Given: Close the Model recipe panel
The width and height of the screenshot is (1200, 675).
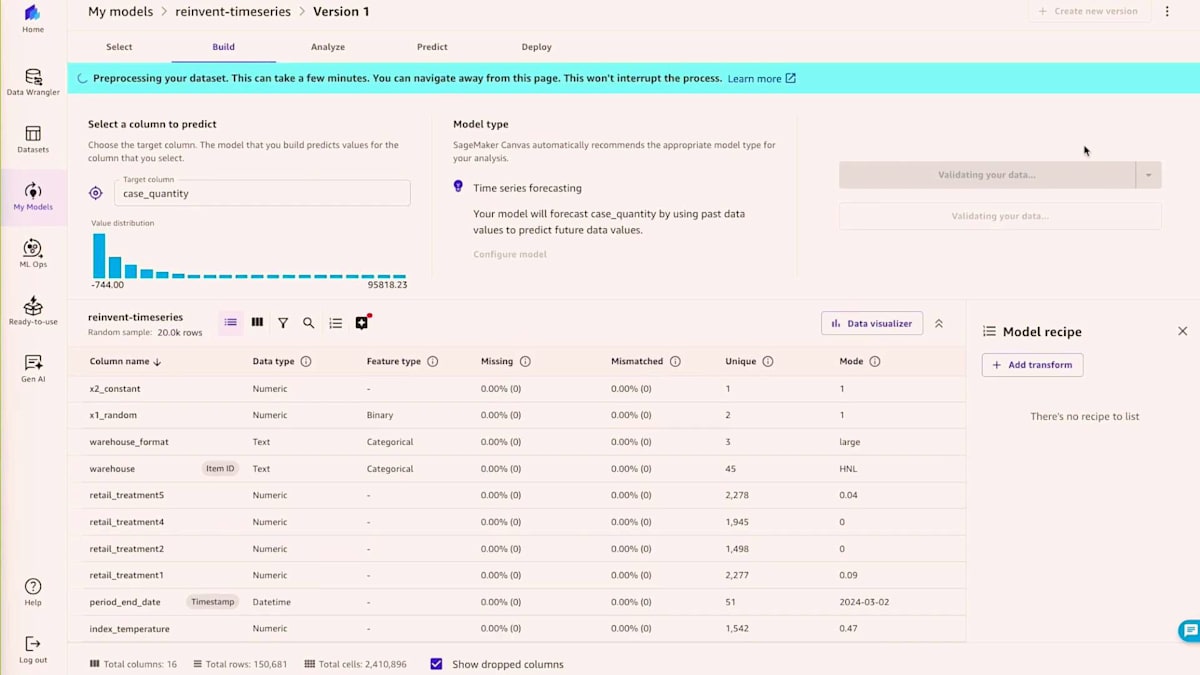Looking at the screenshot, I should point(1183,331).
